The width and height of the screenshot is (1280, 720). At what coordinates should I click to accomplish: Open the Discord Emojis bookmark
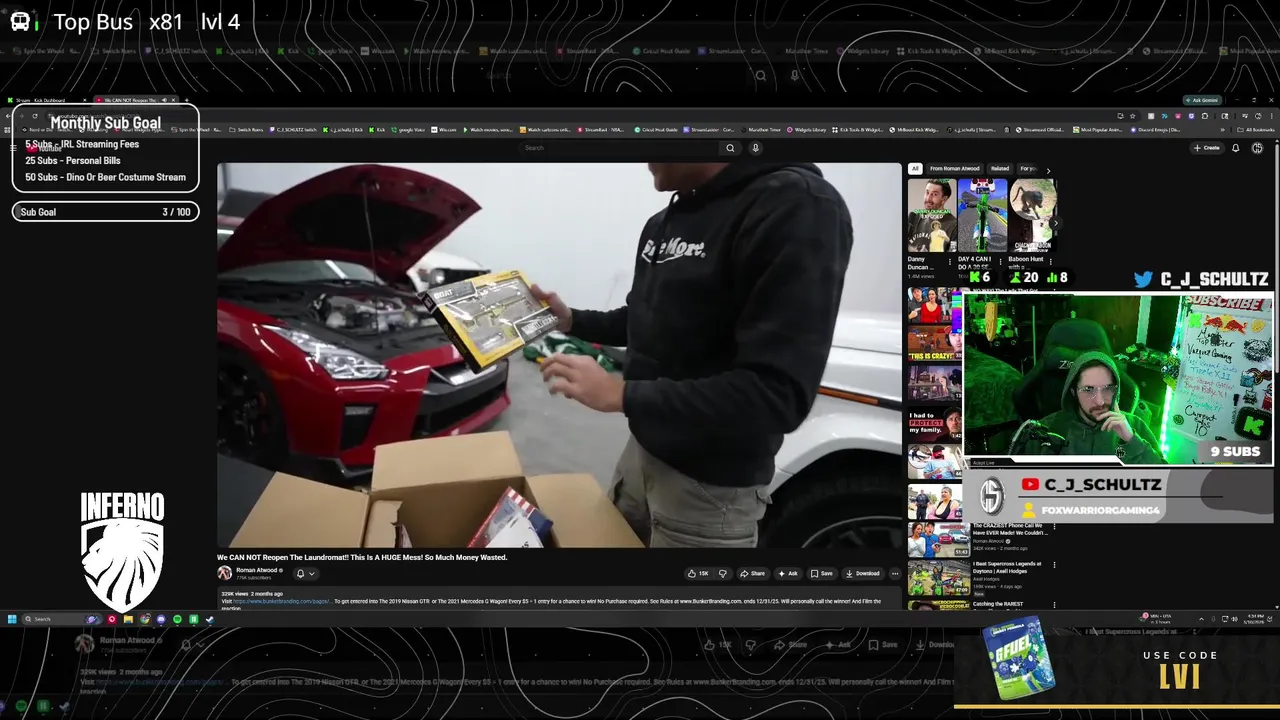pos(1156,129)
